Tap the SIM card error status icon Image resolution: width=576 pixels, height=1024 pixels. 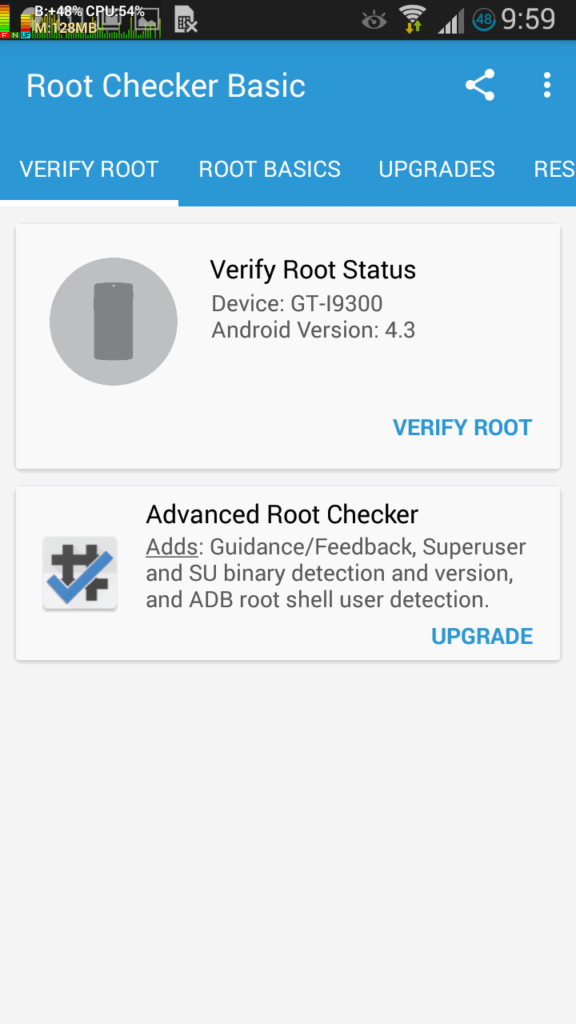pyautogui.click(x=186, y=20)
